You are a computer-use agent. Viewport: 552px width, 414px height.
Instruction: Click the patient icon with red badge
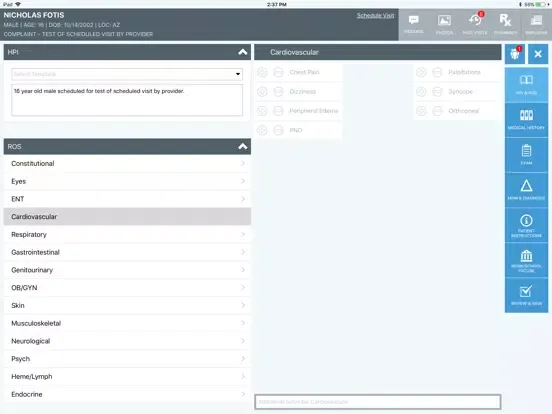tap(515, 54)
